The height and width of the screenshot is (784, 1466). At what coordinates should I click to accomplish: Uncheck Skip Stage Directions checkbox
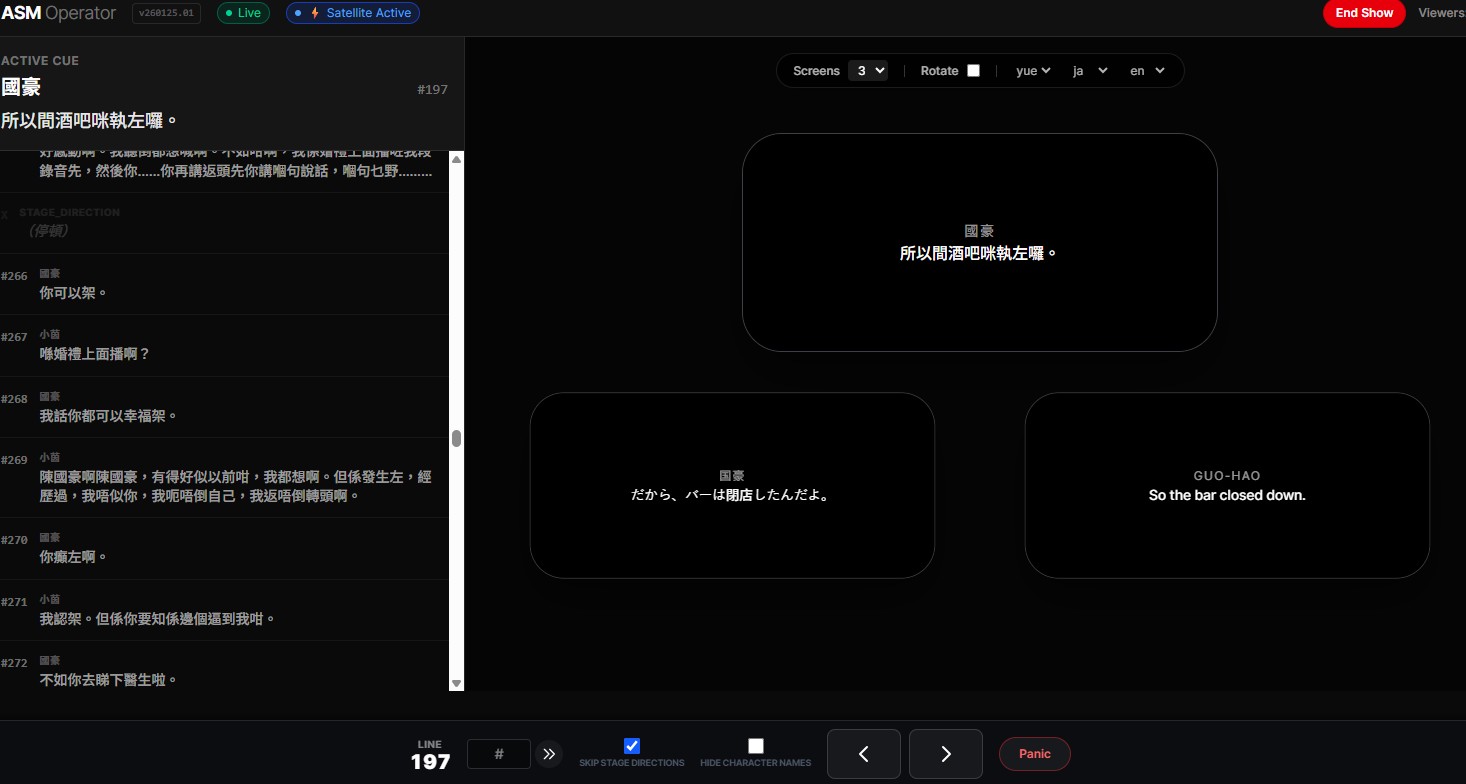pos(632,746)
